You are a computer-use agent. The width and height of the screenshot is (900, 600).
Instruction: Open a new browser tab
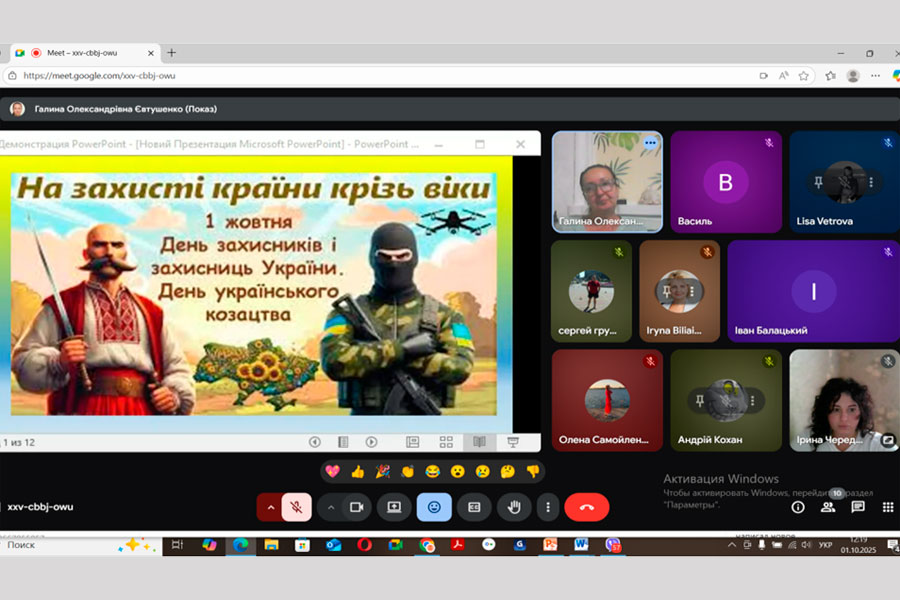coord(172,53)
